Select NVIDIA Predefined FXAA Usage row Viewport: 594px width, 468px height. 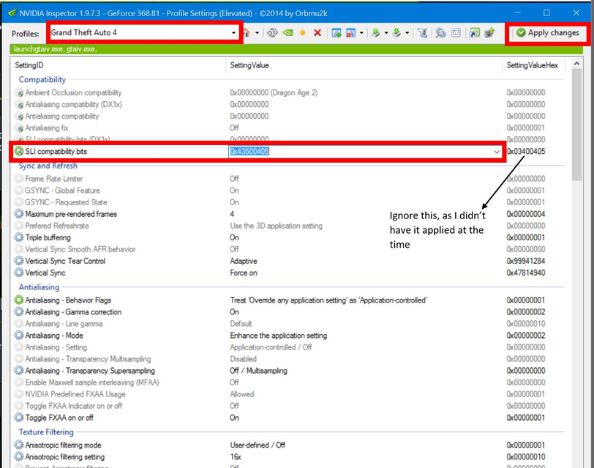click(288, 394)
